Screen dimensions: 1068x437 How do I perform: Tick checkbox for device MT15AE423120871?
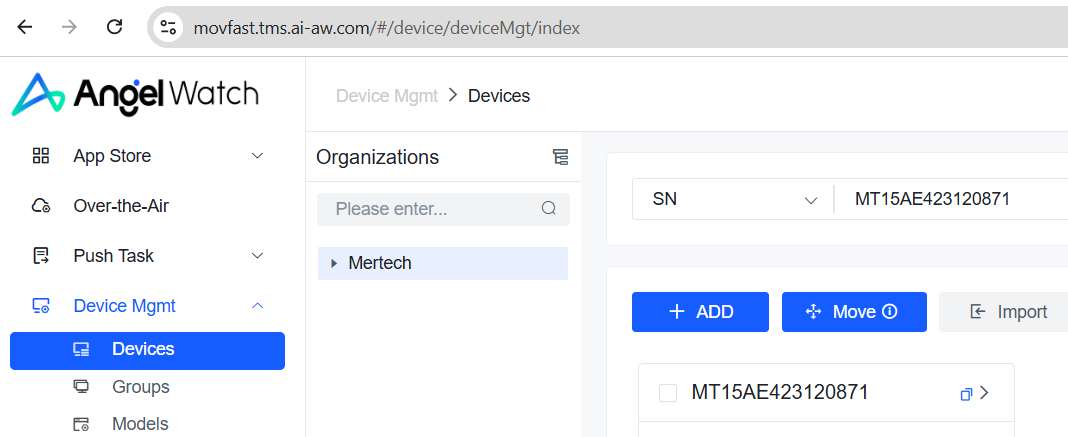pyautogui.click(x=668, y=393)
